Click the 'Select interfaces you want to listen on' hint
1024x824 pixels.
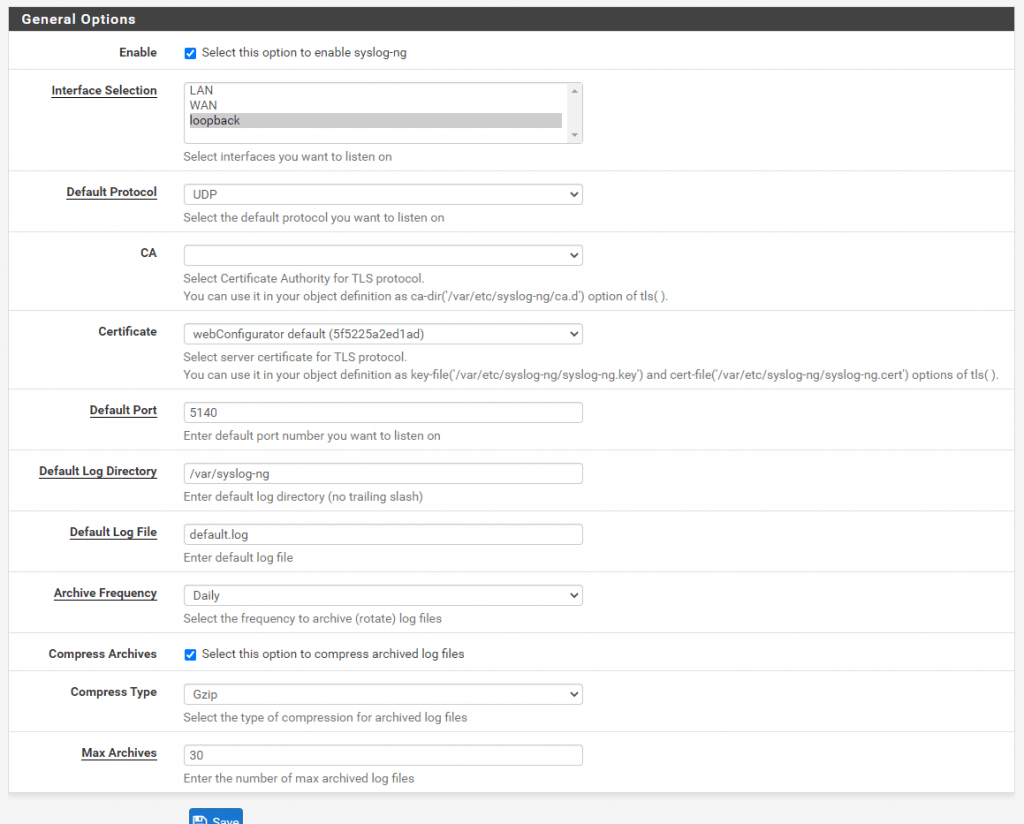tap(287, 157)
